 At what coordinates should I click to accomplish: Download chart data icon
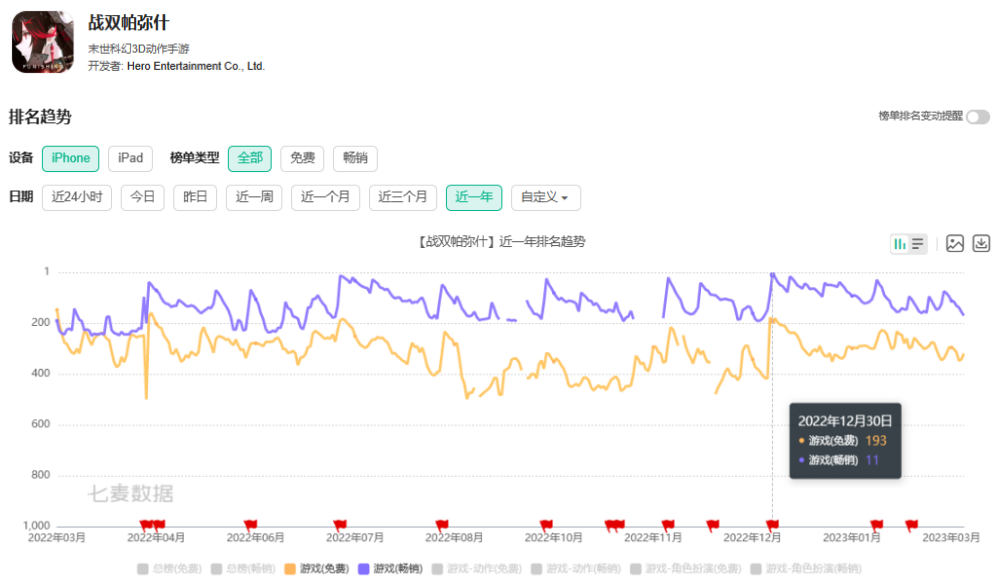click(981, 244)
